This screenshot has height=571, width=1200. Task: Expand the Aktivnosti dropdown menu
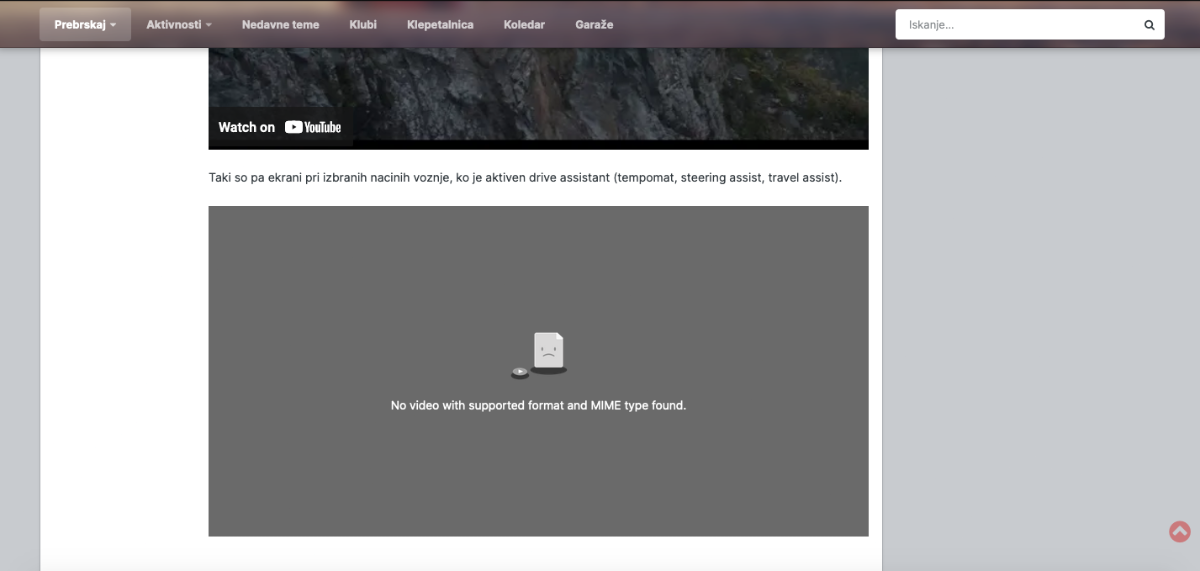pyautogui.click(x=179, y=24)
